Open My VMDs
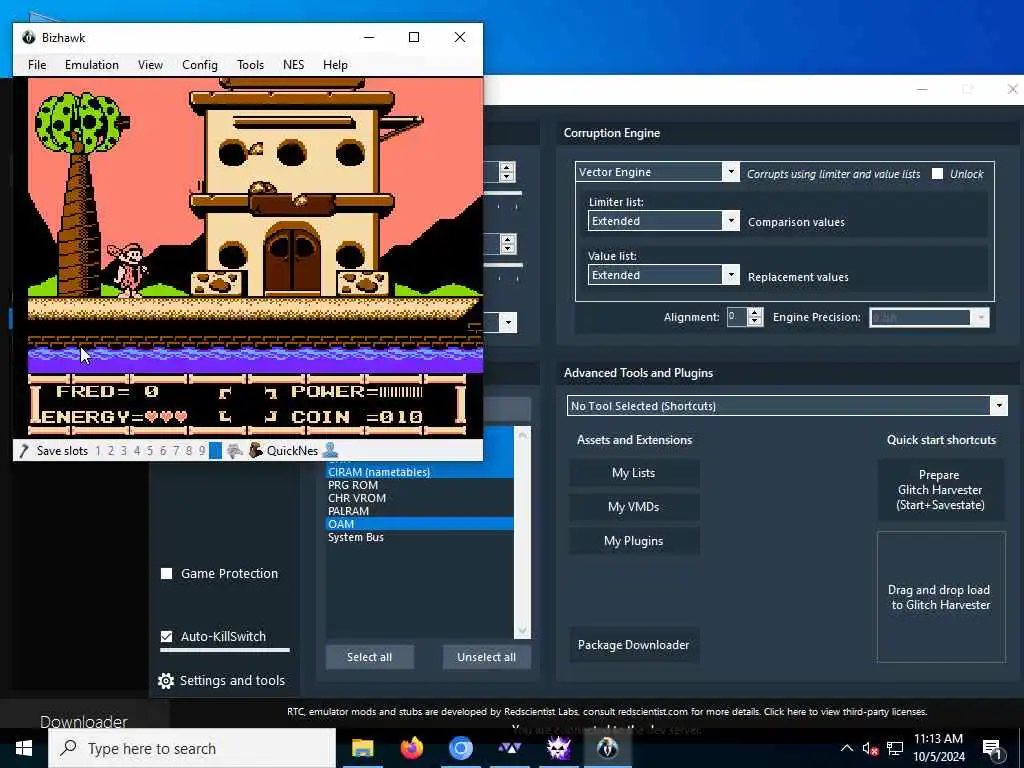The image size is (1024, 768). pyautogui.click(x=634, y=507)
